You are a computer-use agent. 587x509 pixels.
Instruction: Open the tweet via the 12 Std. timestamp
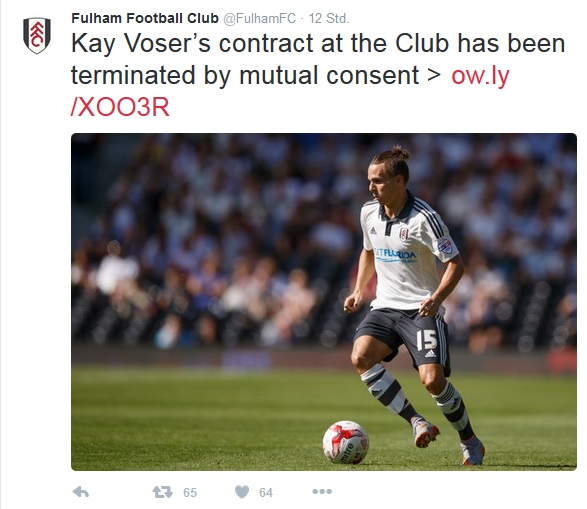pyautogui.click(x=329, y=18)
